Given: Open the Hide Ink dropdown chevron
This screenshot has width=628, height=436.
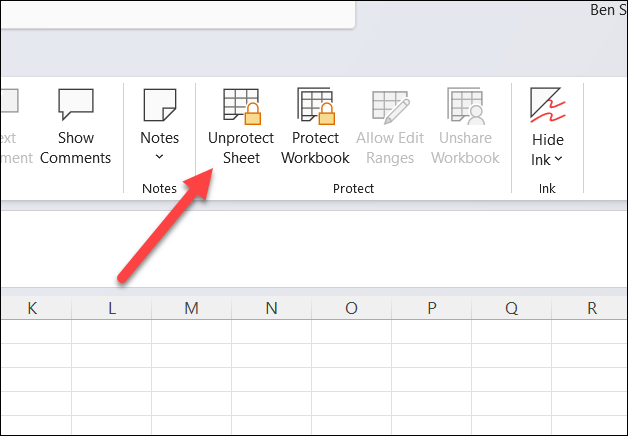Looking at the screenshot, I should (x=559, y=160).
